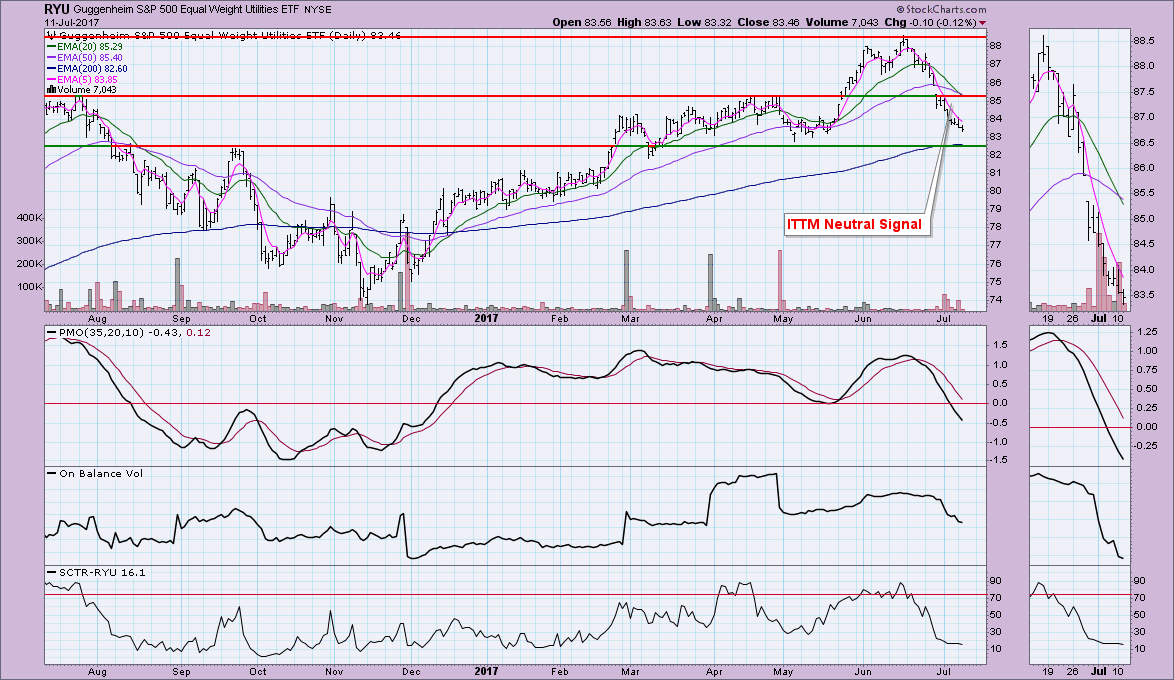
Task: Click the EMA(50) 85.40 legend entry
Action: (90, 58)
